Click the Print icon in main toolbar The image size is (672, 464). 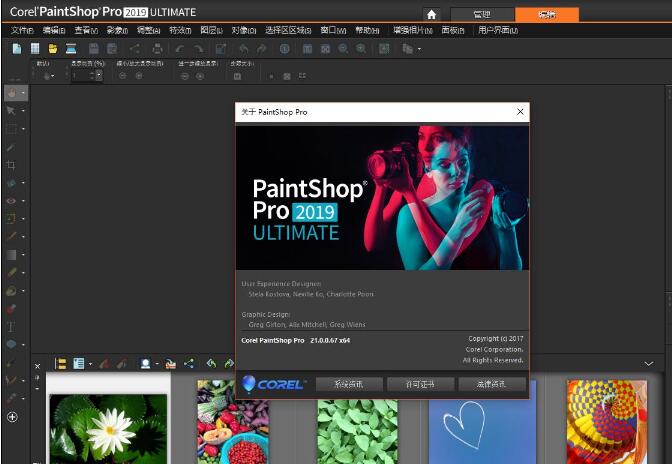[157, 49]
